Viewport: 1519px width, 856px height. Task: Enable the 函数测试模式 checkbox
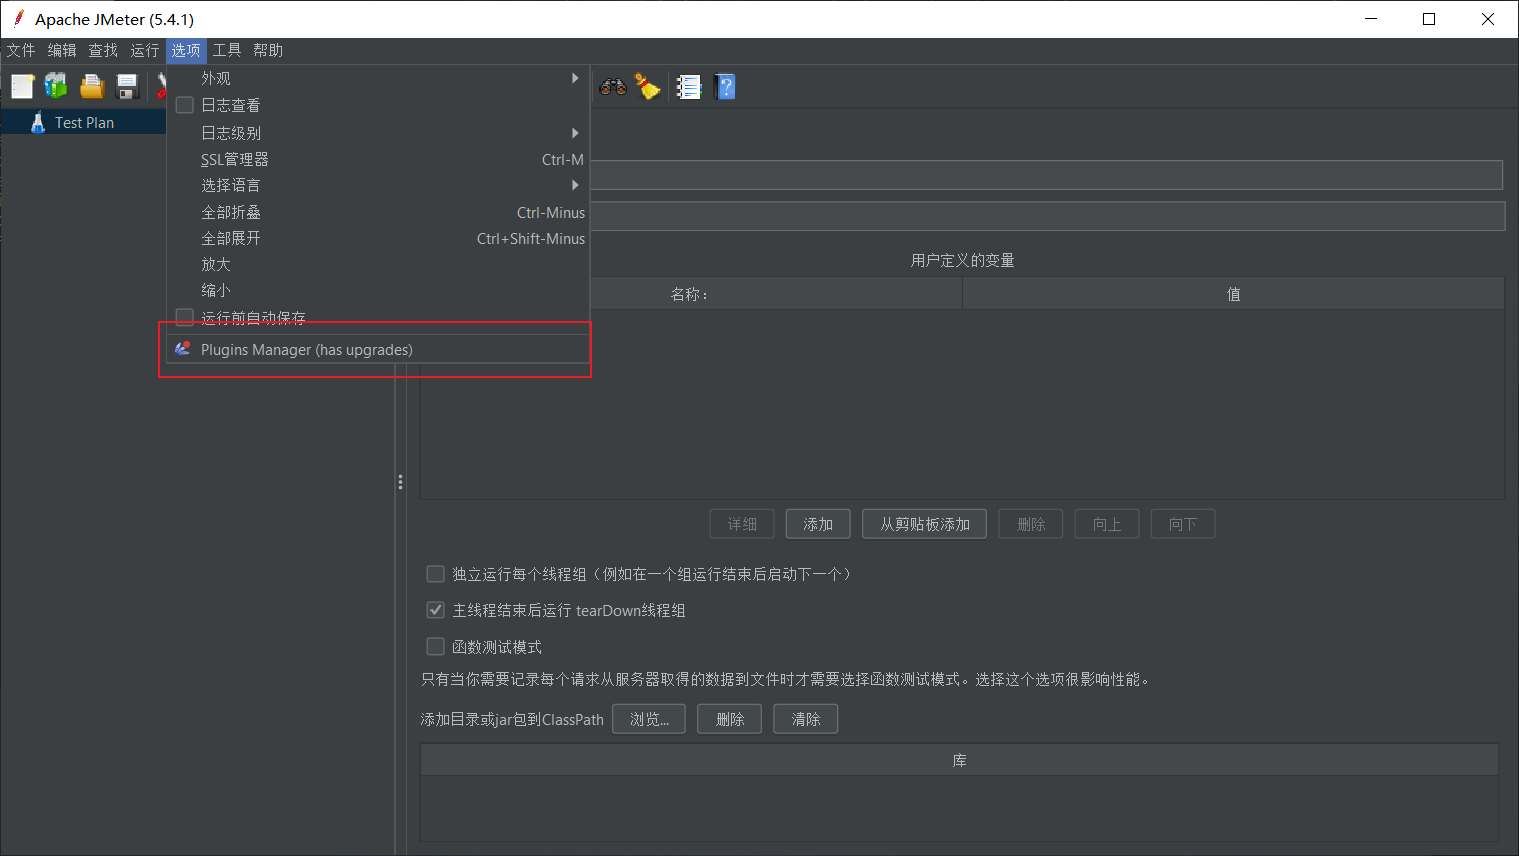[436, 646]
